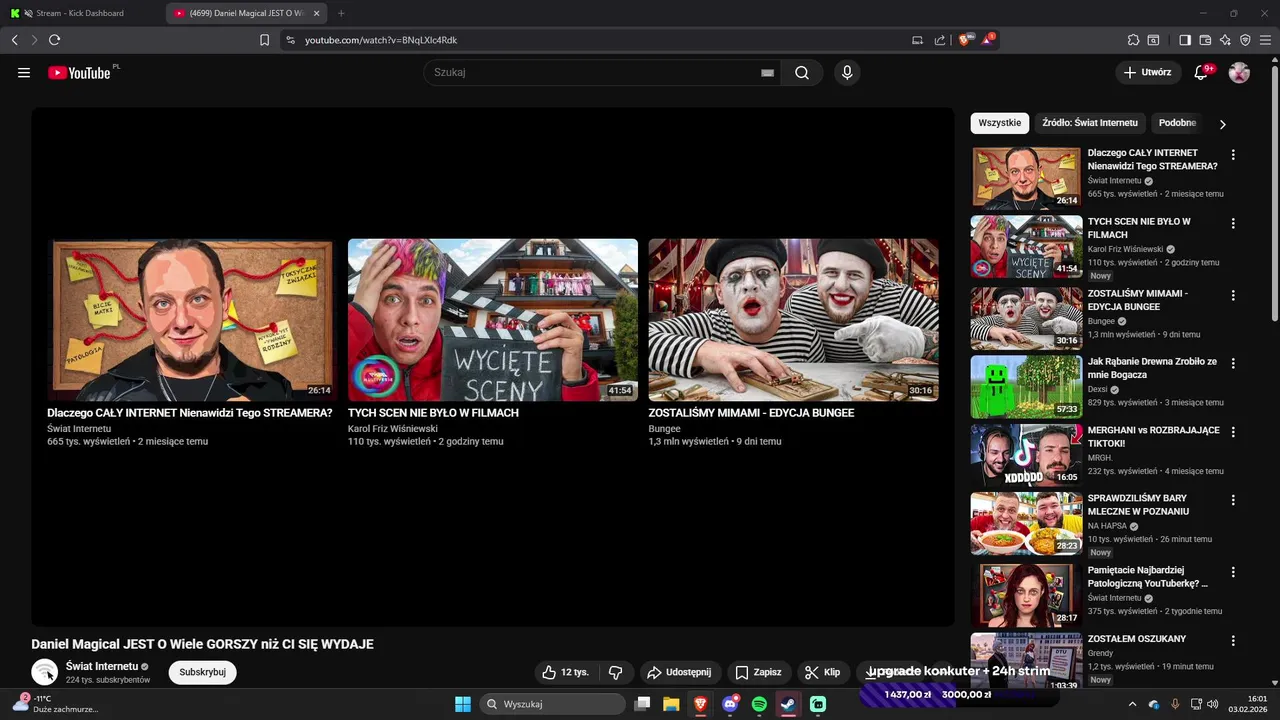Open options for Dlaczego CAŁY INTERNET sidebar video

[1233, 155]
